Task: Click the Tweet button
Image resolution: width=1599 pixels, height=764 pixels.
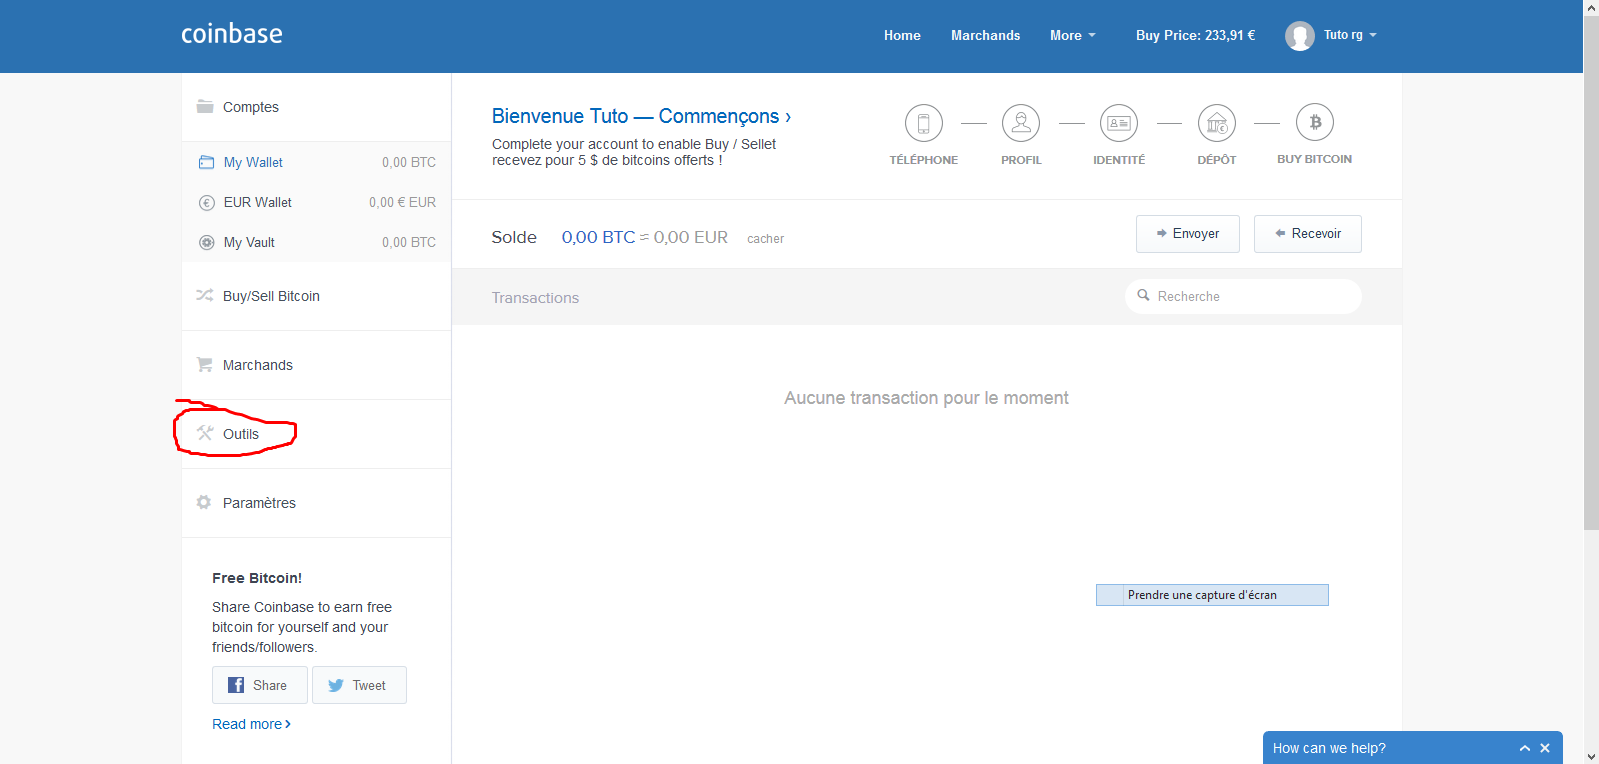Action: coord(359,685)
